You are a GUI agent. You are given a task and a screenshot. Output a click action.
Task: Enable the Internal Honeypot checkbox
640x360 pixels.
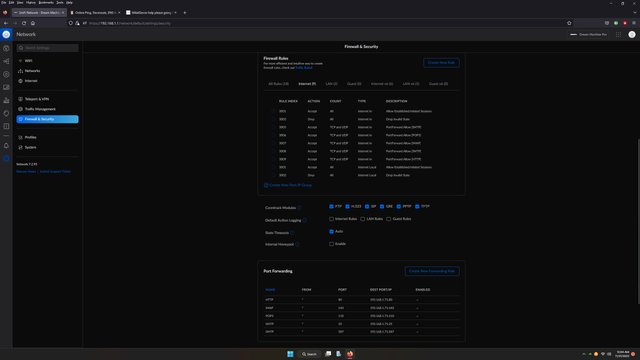tap(331, 244)
